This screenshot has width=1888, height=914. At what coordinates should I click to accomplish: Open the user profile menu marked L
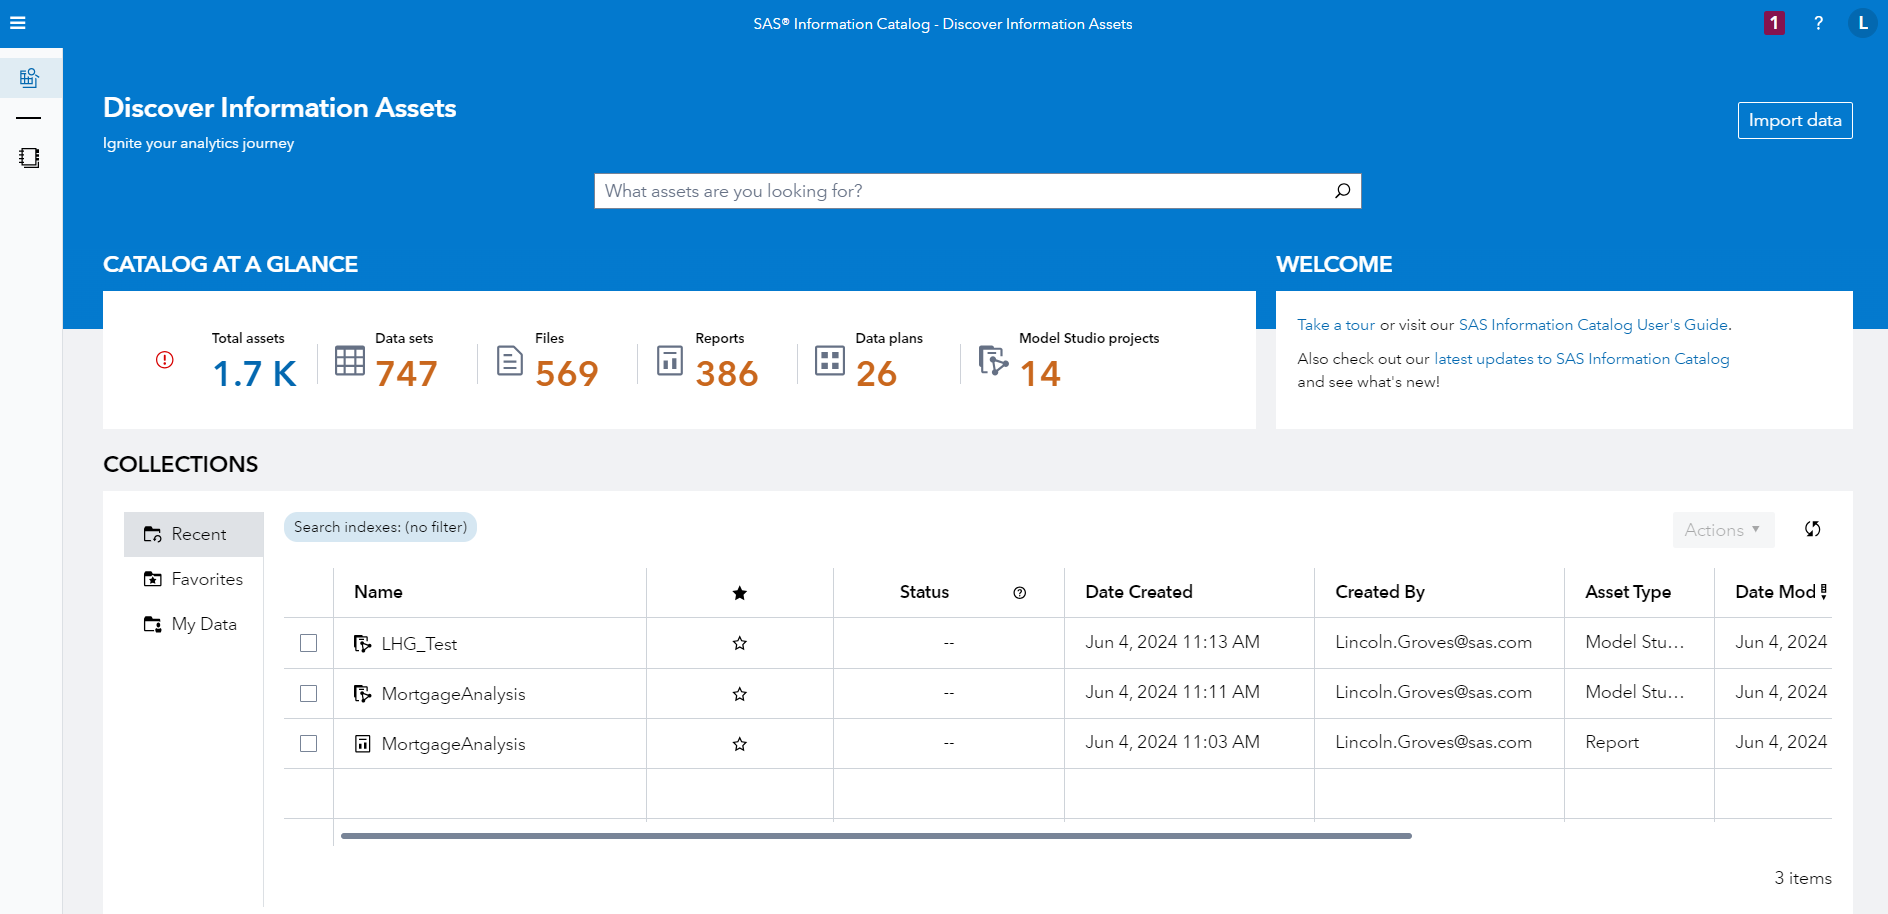coord(1862,22)
